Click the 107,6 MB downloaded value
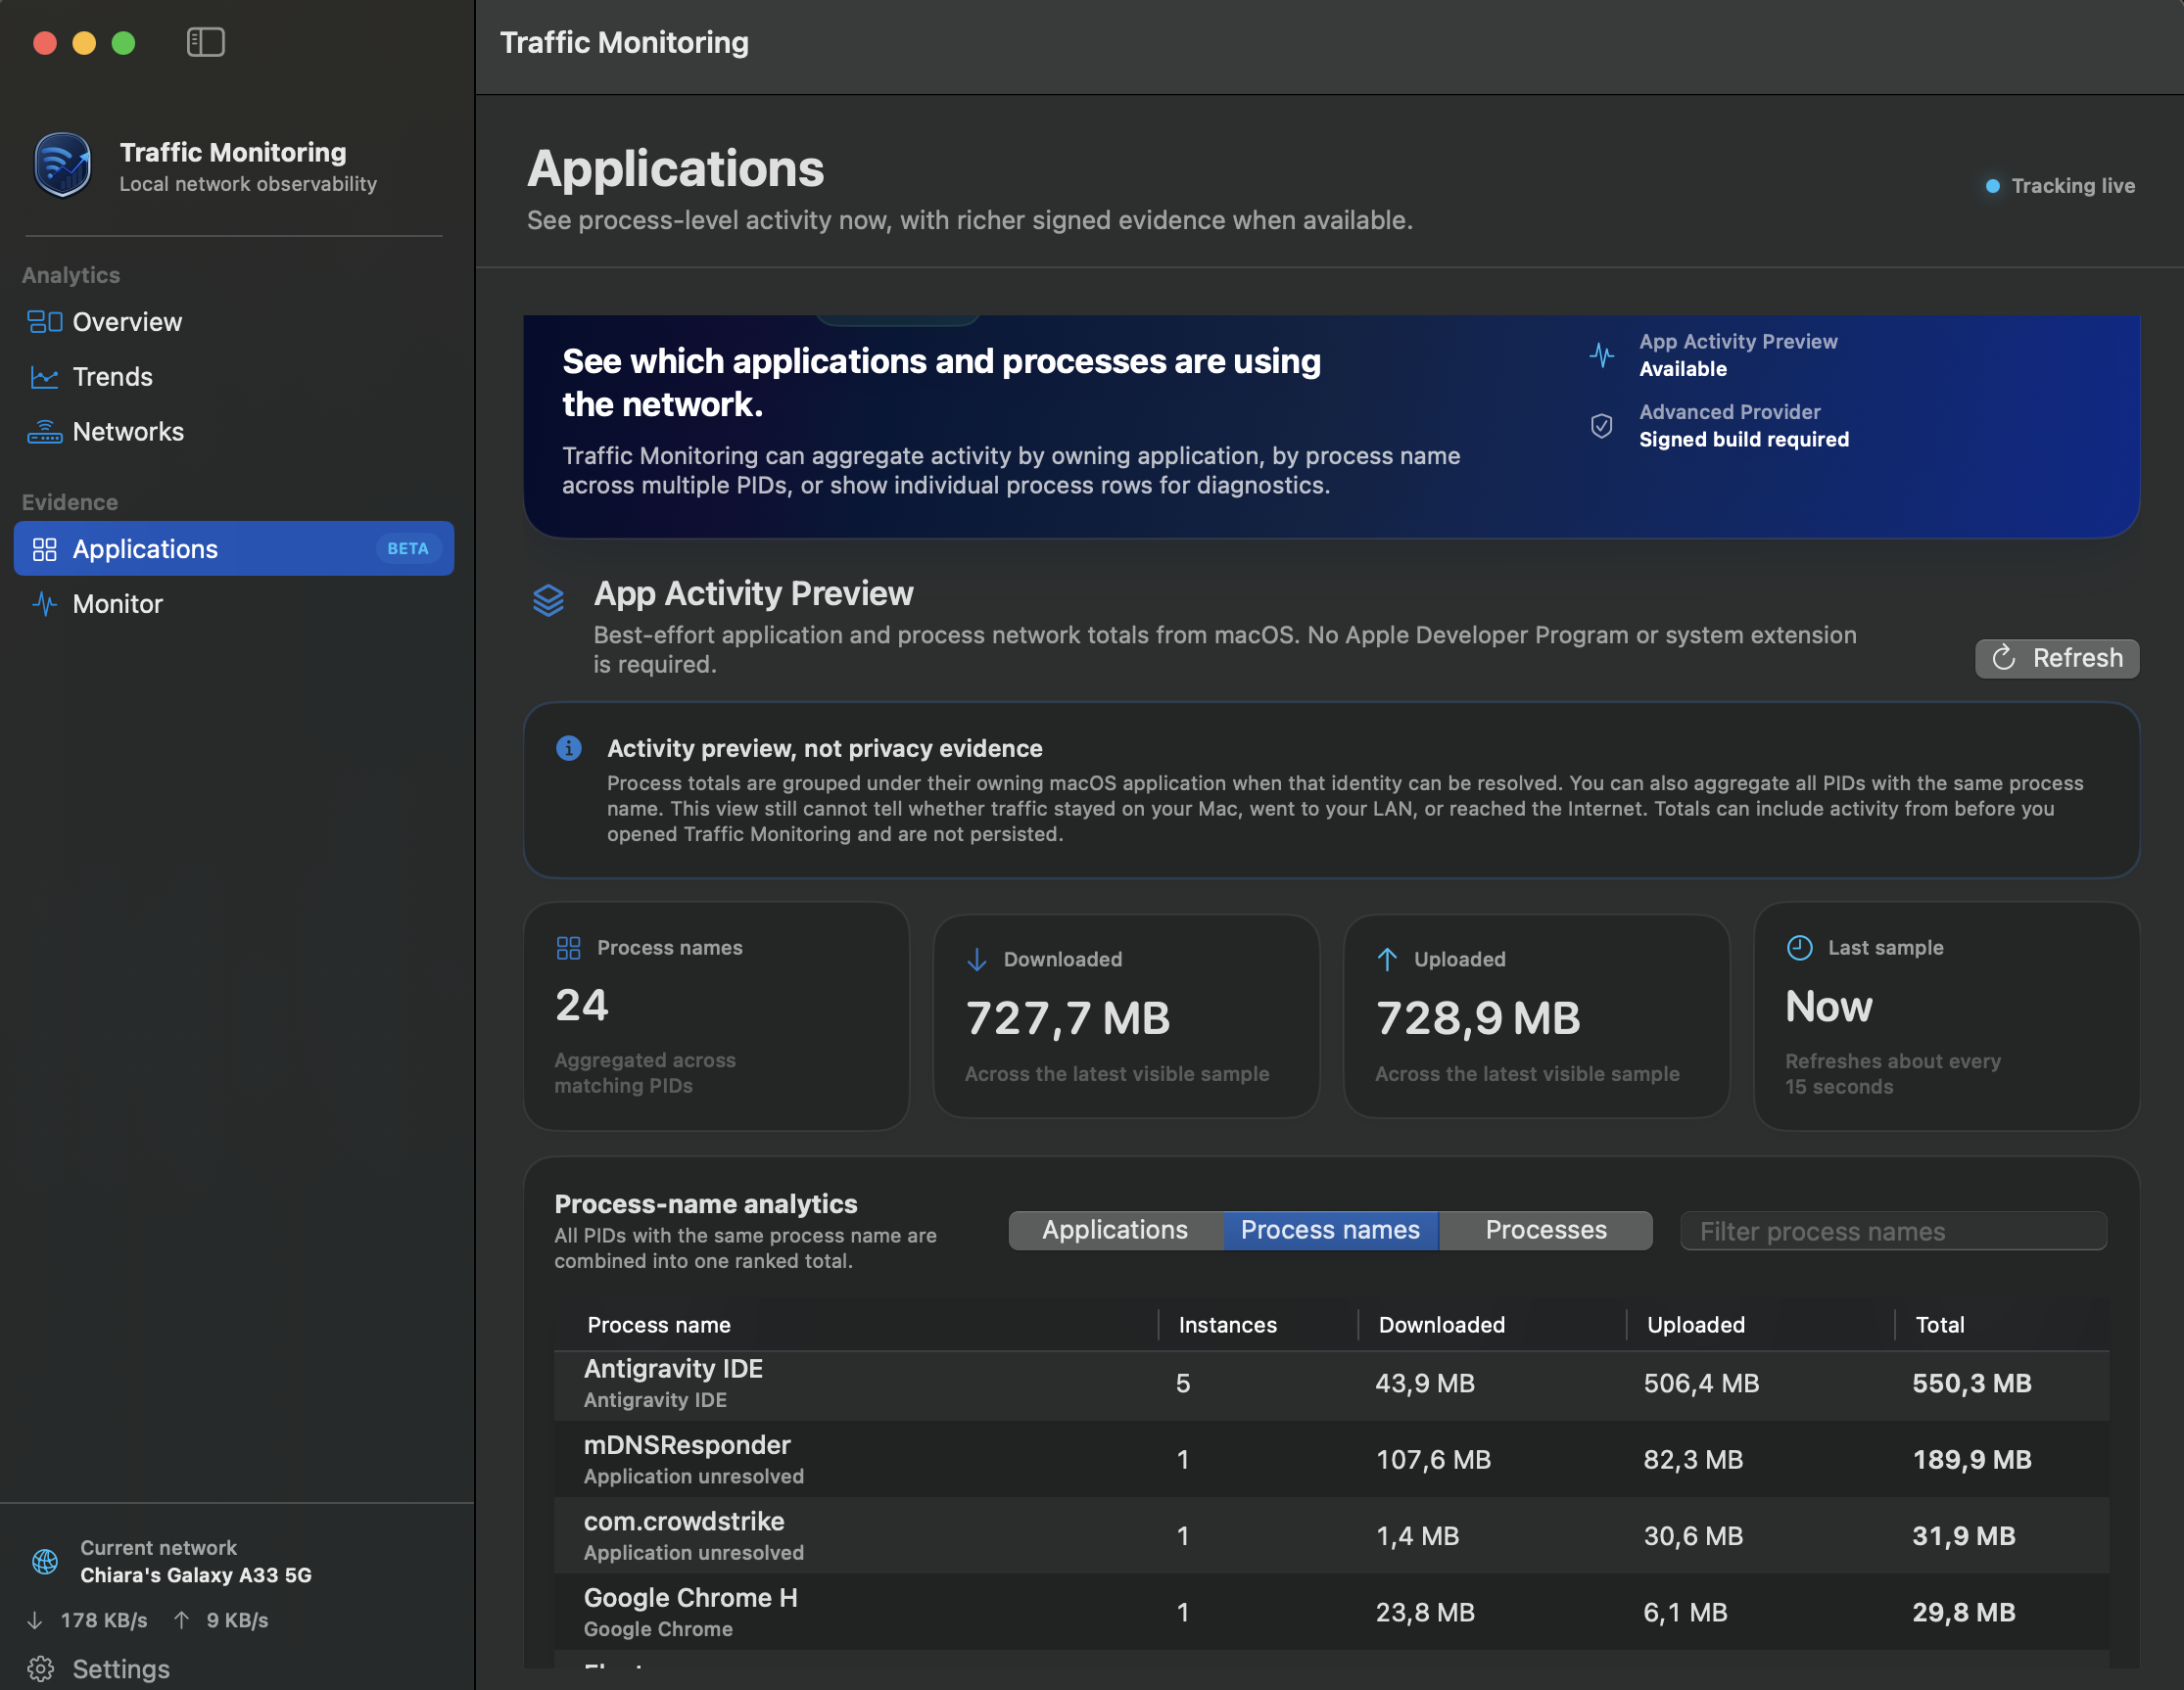This screenshot has width=2184, height=1690. click(1433, 1460)
